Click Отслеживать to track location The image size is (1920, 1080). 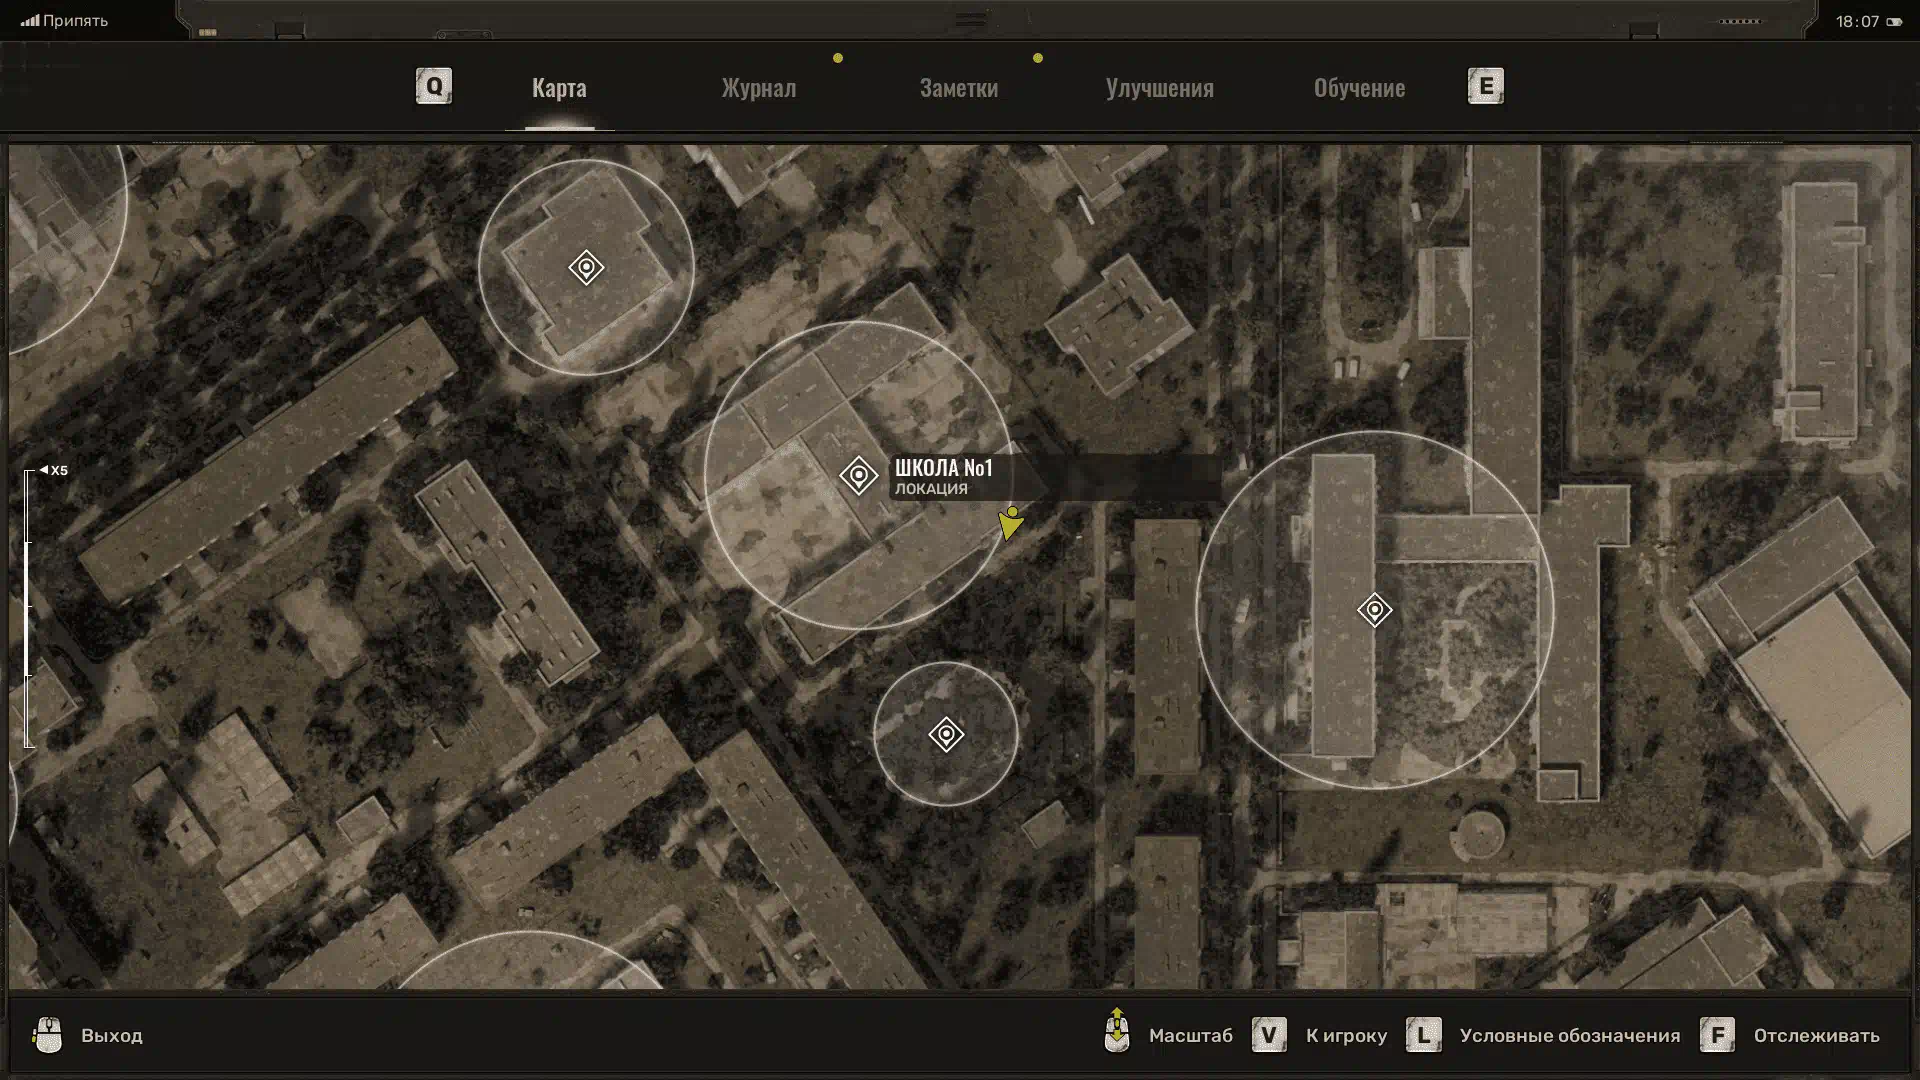point(1816,1036)
